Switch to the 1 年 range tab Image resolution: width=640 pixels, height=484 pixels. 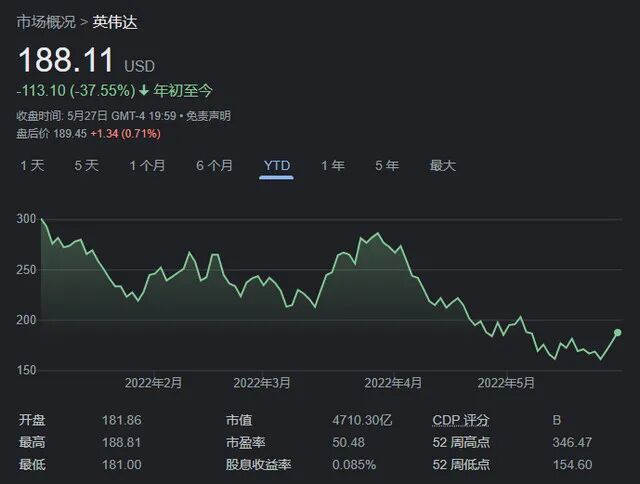pos(333,166)
